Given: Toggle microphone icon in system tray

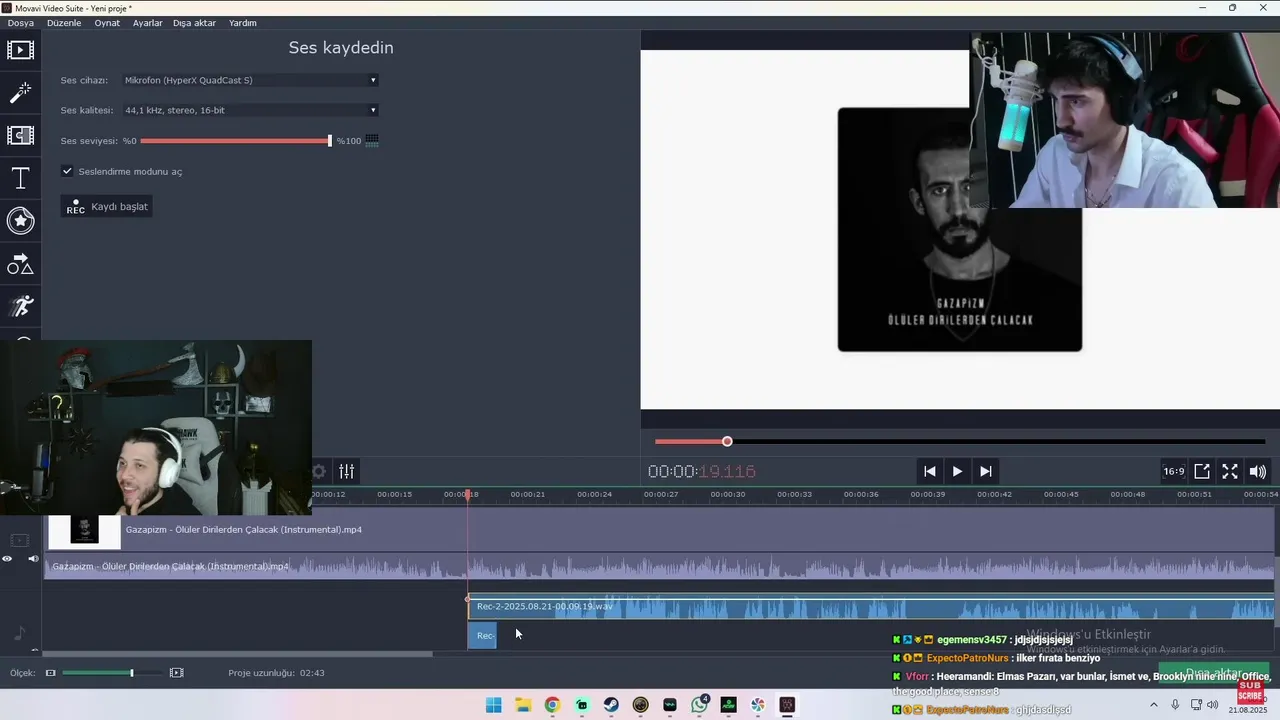Looking at the screenshot, I should coord(1175,705).
